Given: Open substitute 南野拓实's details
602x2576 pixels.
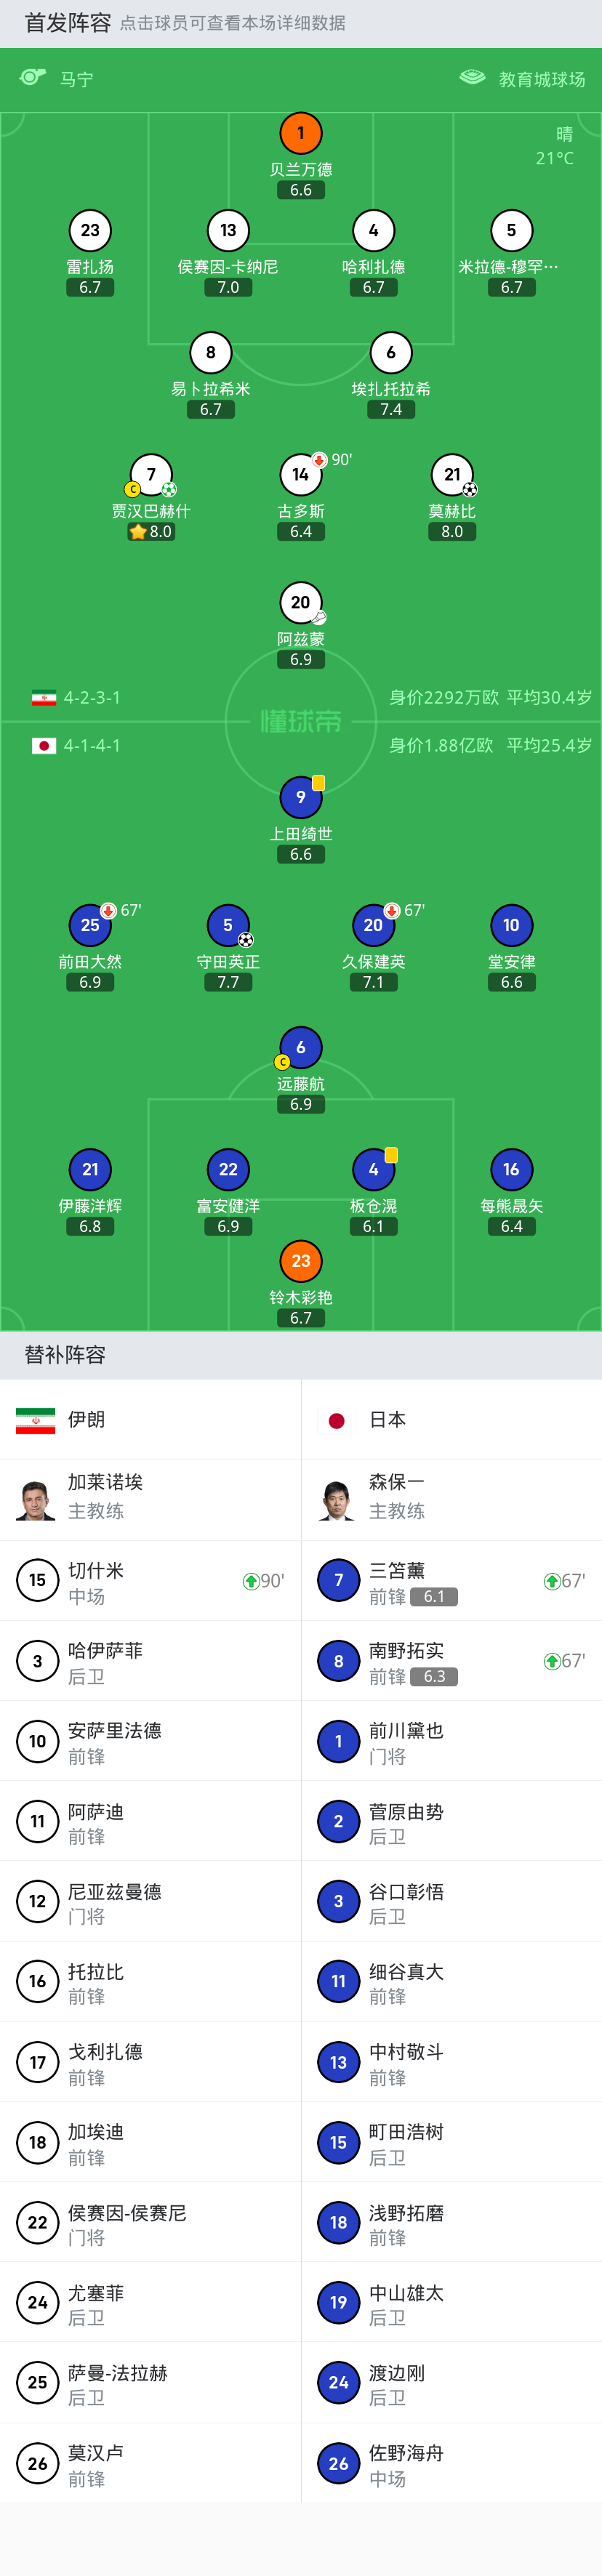Looking at the screenshot, I should [451, 1661].
